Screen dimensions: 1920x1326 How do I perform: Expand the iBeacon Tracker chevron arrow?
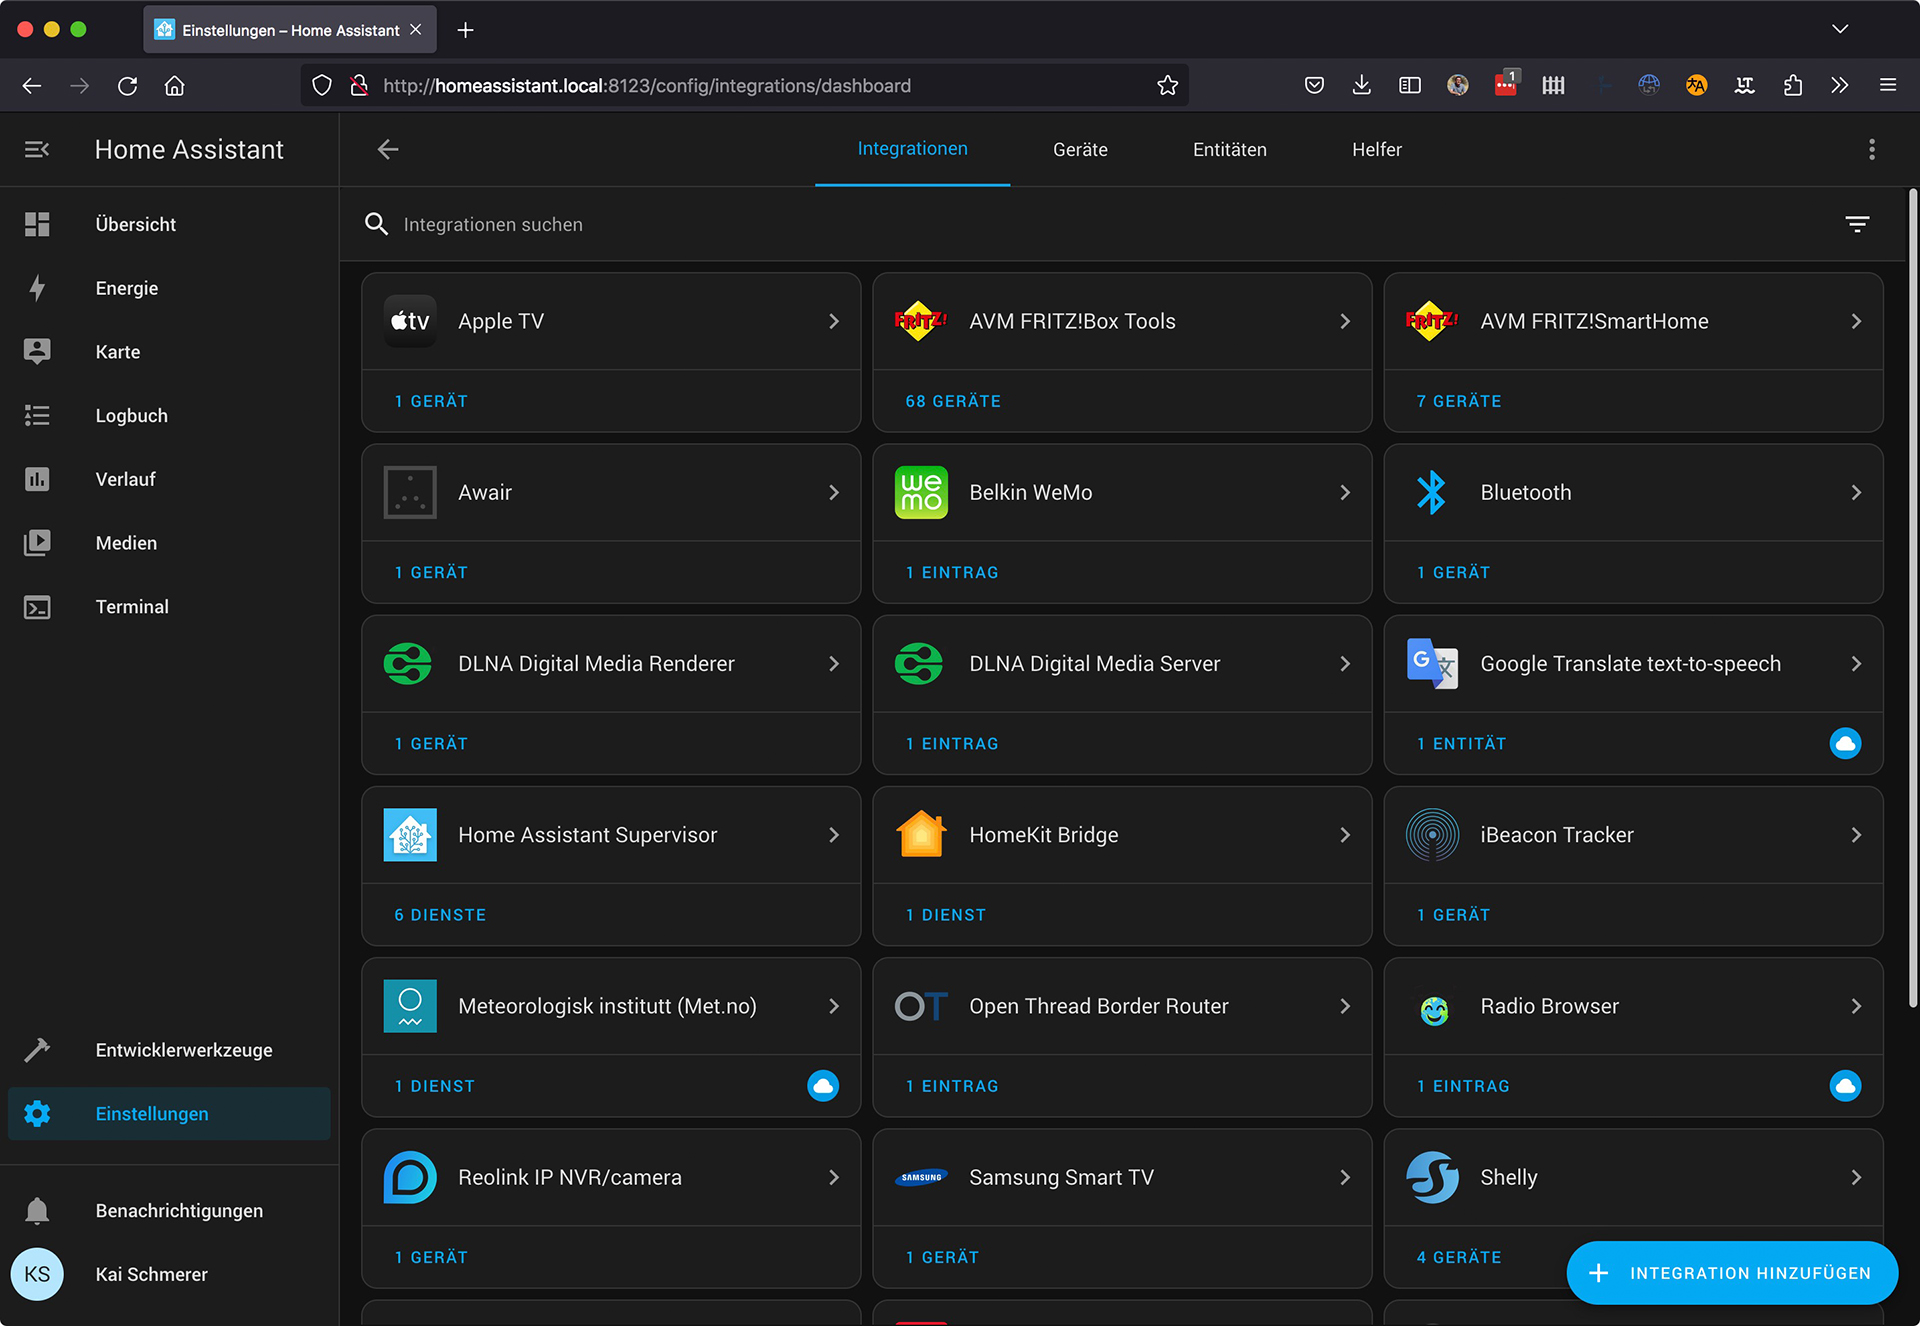coord(1855,834)
